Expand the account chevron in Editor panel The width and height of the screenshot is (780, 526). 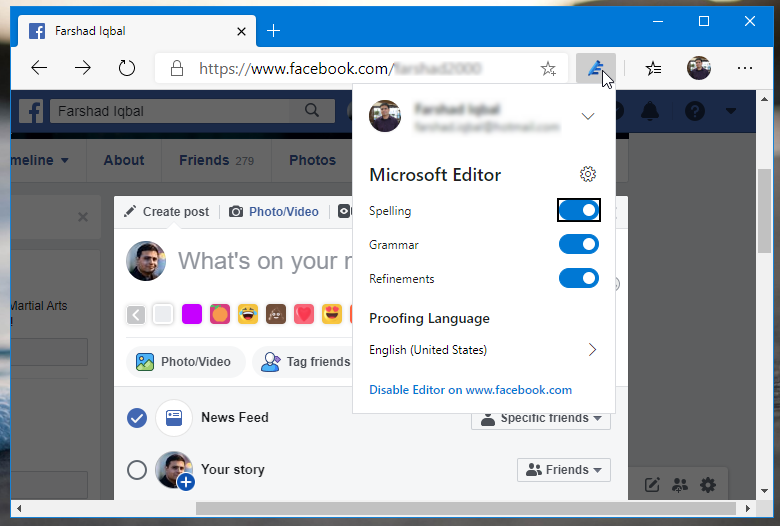tap(588, 116)
